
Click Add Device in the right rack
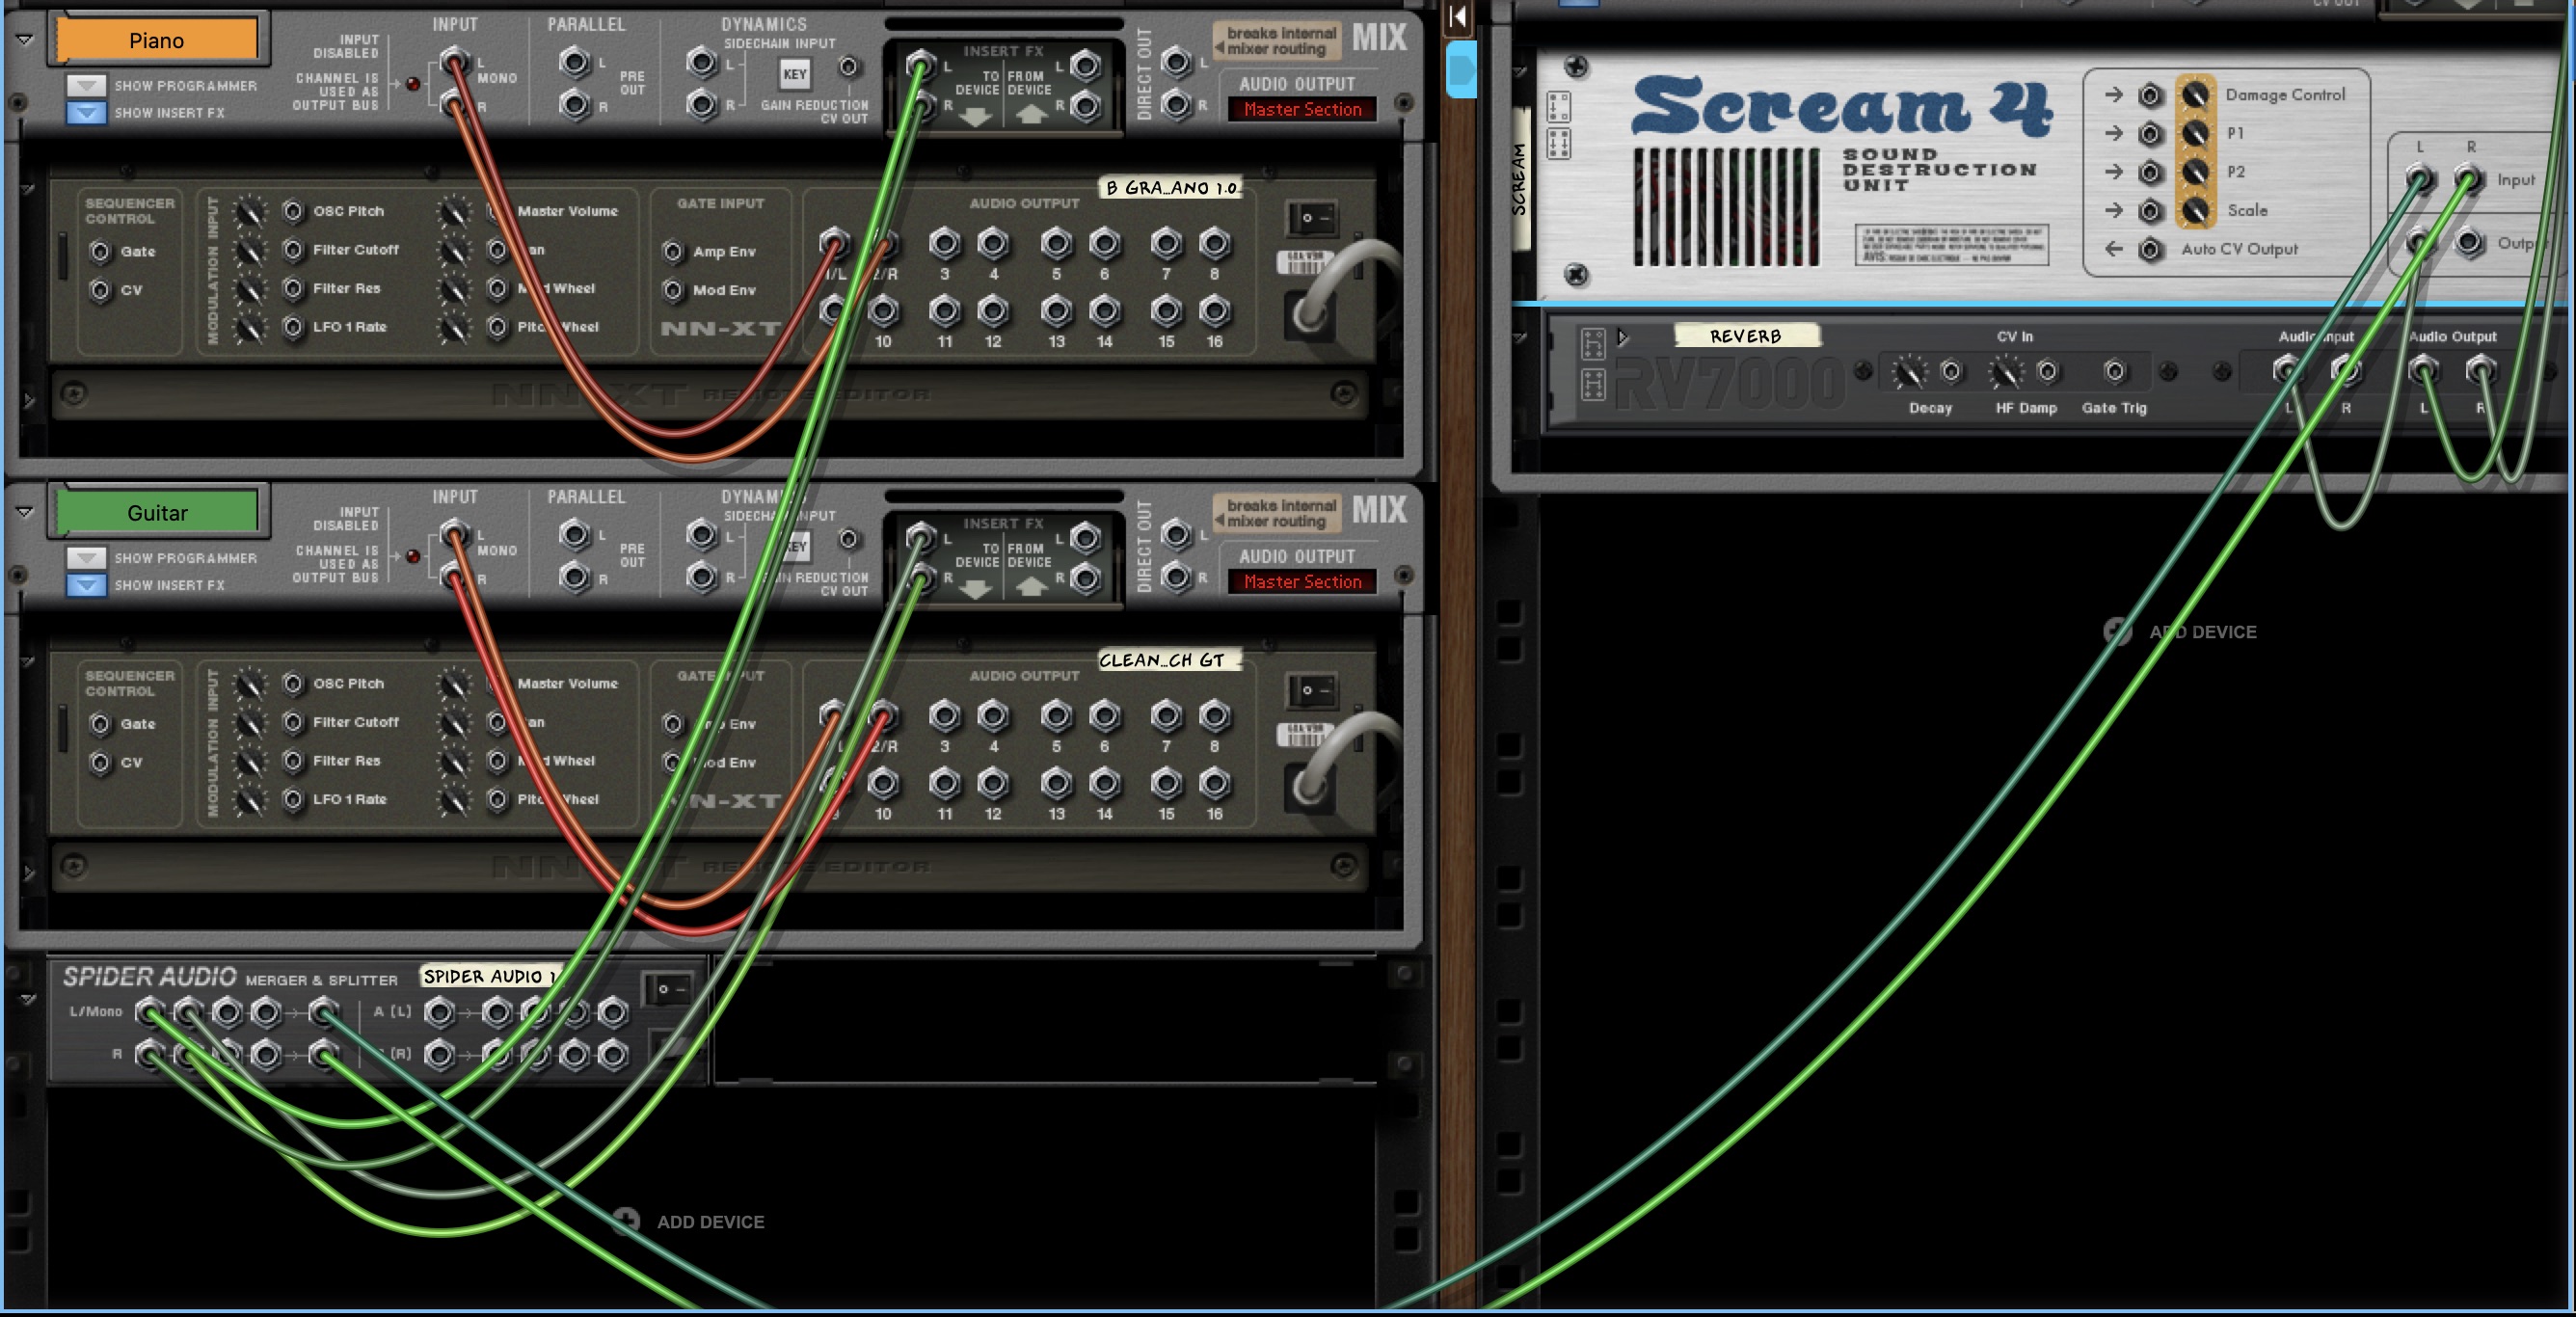[2181, 631]
